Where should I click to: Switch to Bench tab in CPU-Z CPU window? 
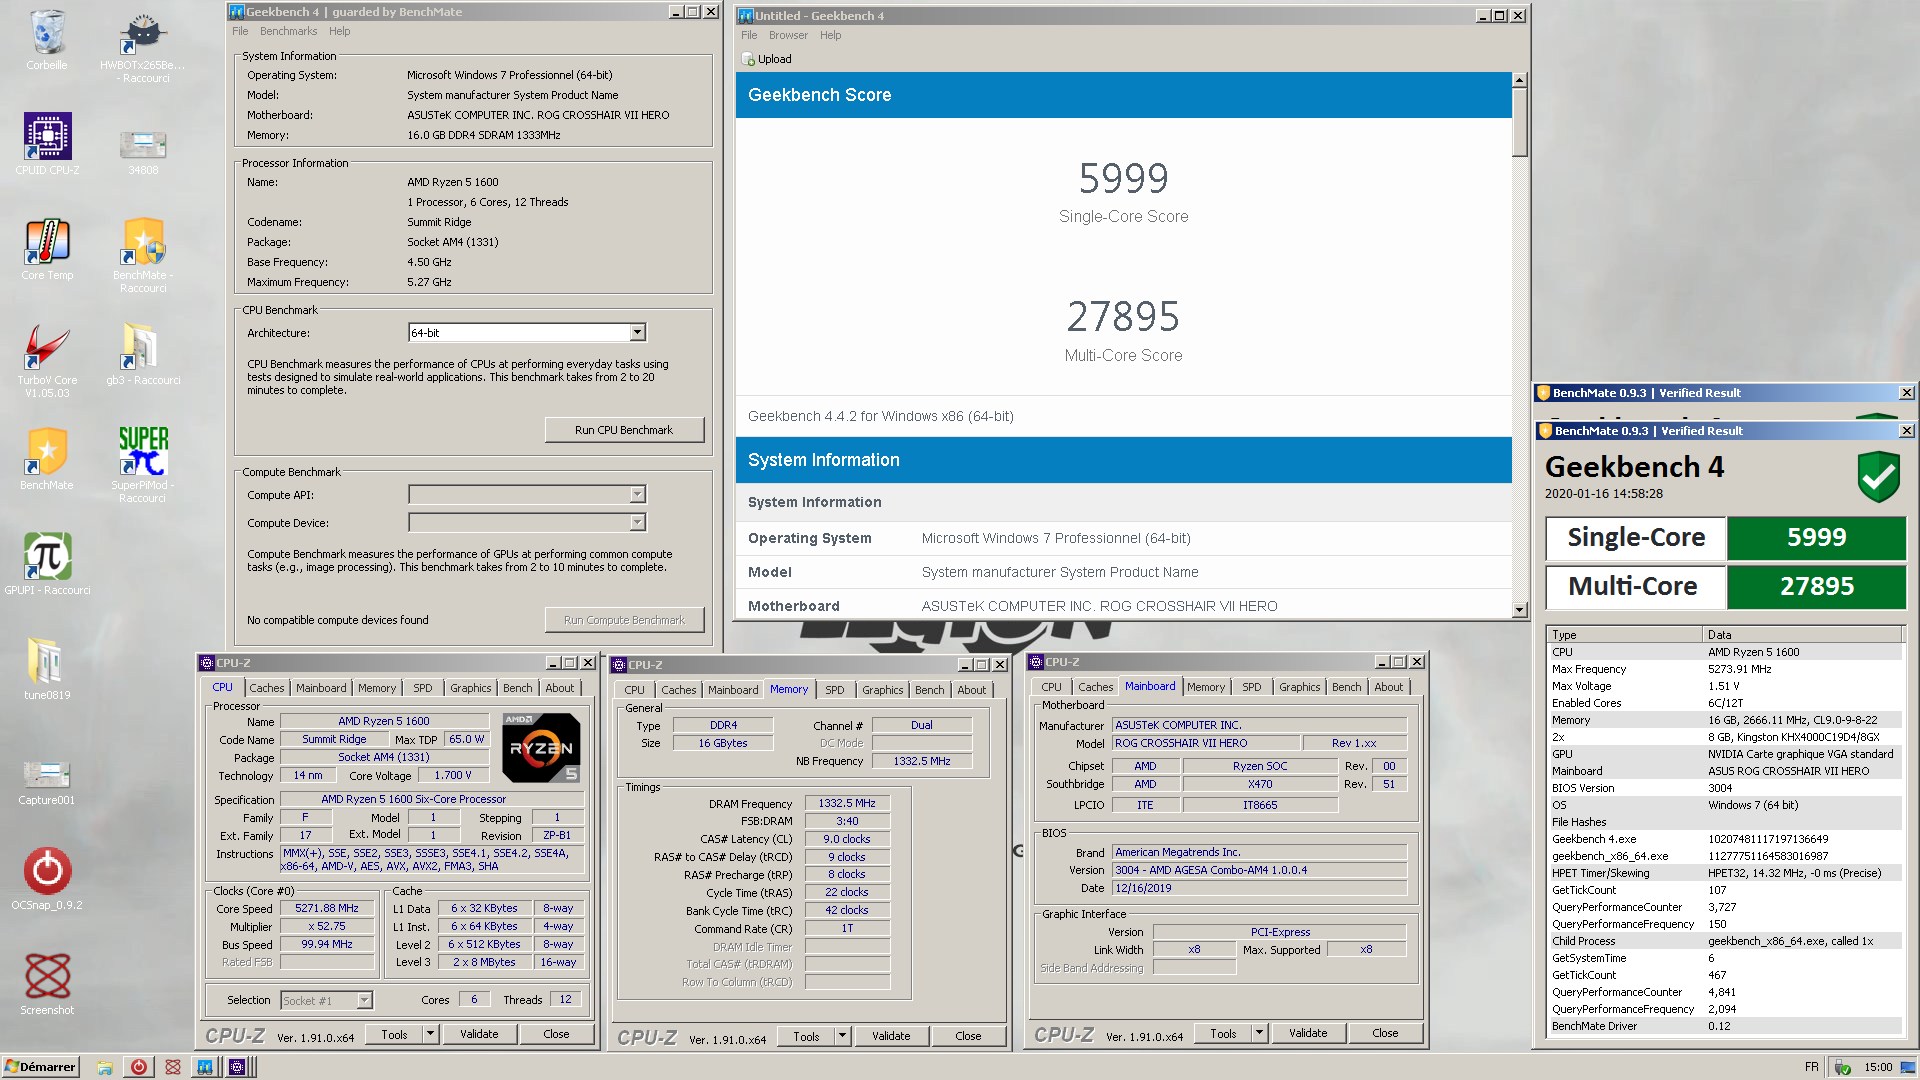tap(517, 688)
